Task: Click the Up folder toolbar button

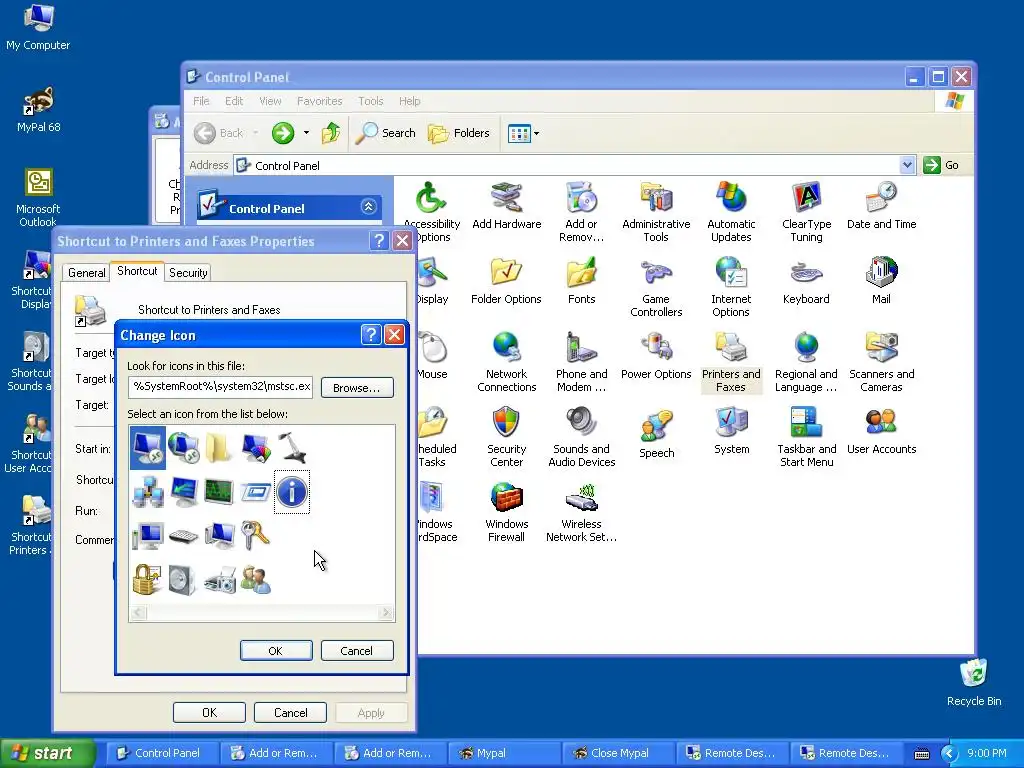Action: 330,133
